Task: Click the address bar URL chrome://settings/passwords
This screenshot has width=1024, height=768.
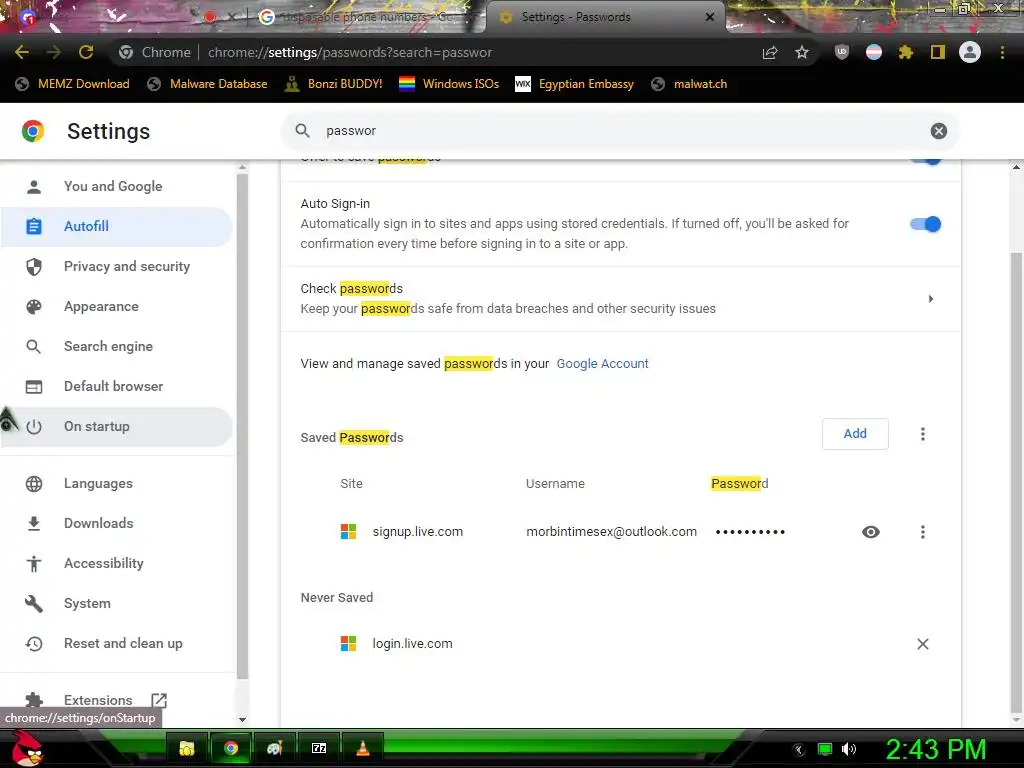Action: point(350,52)
